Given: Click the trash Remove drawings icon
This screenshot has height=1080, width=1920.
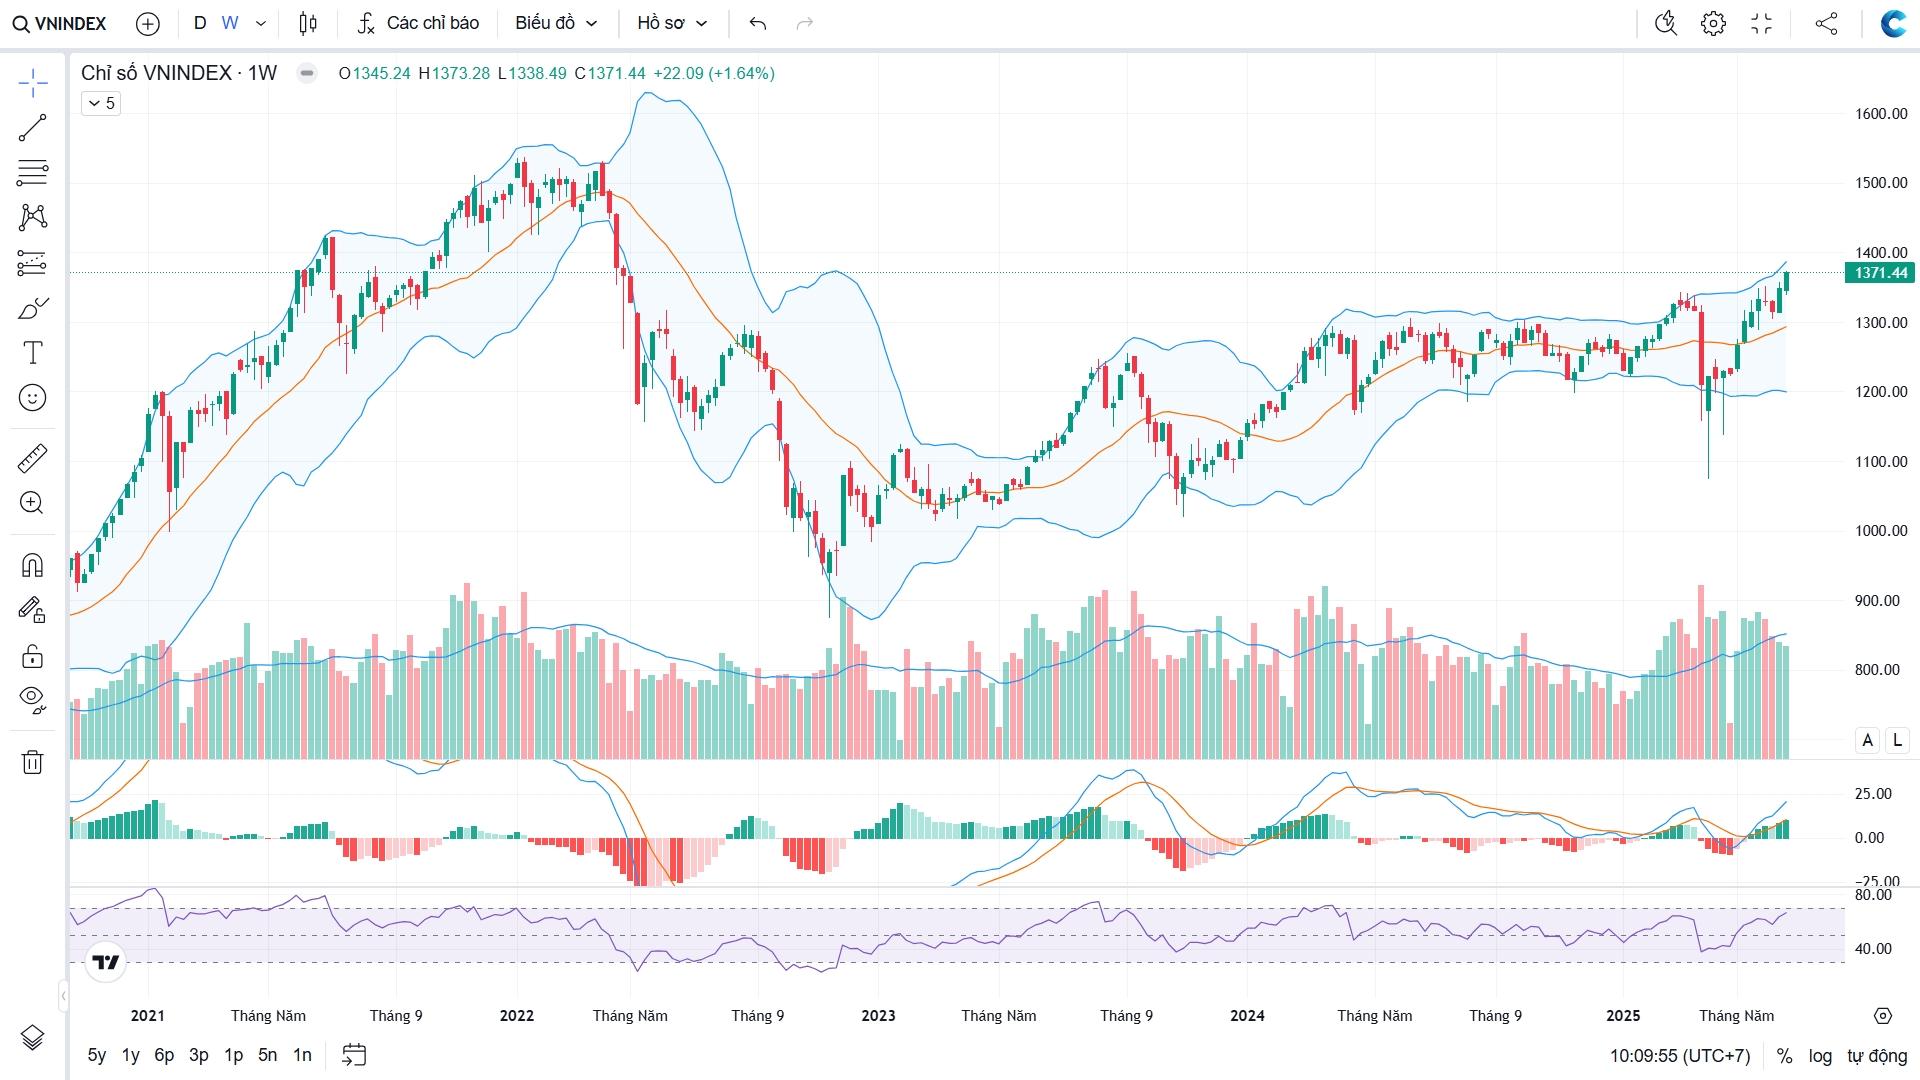Looking at the screenshot, I should point(32,762).
